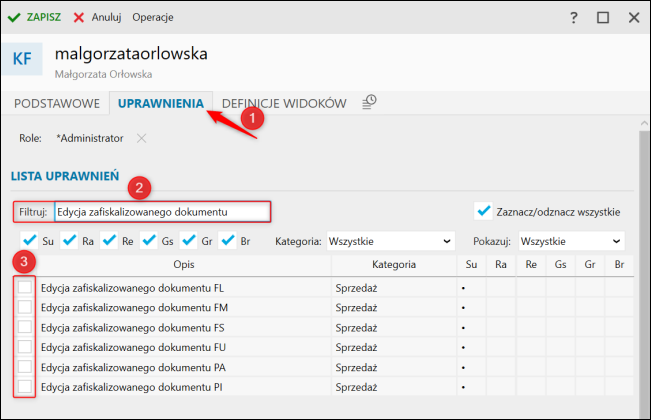Select the UPRAWNIENIA tab
Screen dimensions: 651x420
point(161,103)
